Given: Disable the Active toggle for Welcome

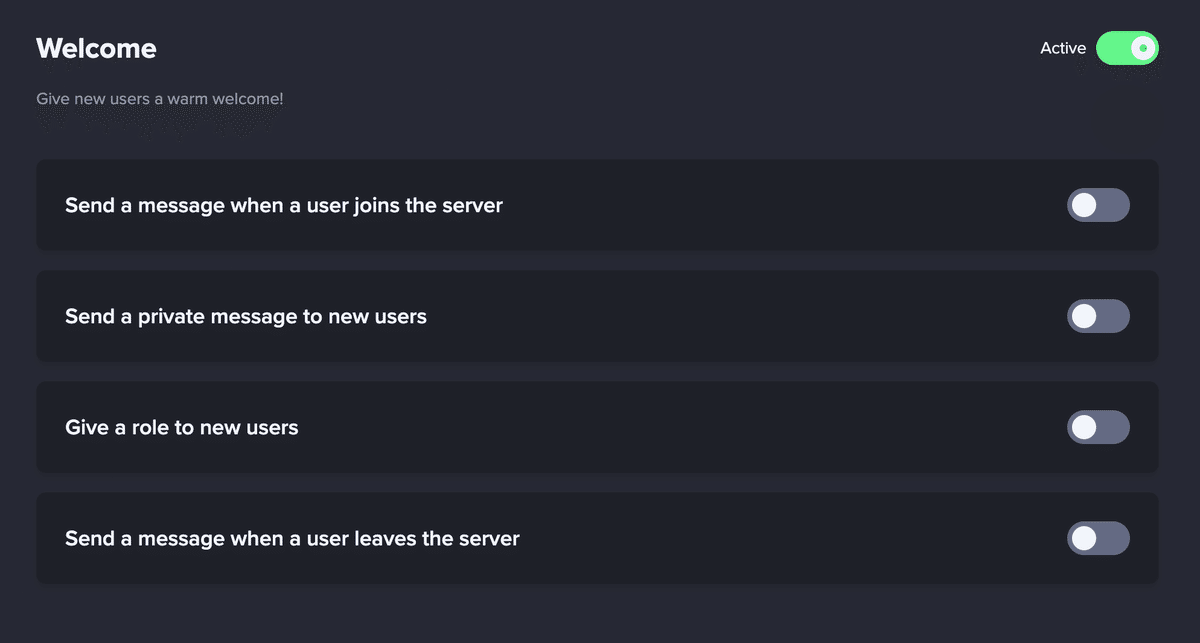Looking at the screenshot, I should coord(1127,48).
